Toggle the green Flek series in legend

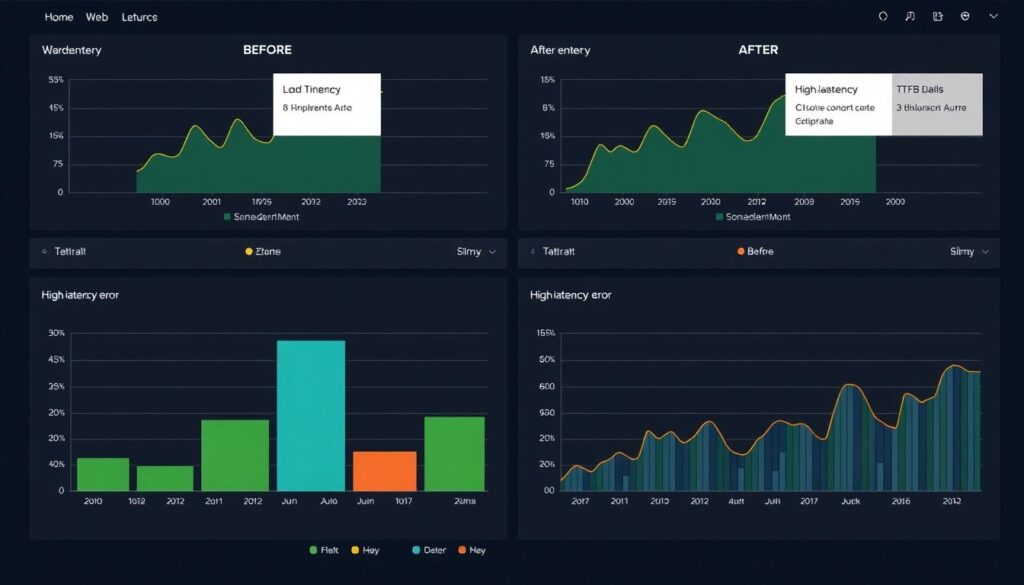313,550
